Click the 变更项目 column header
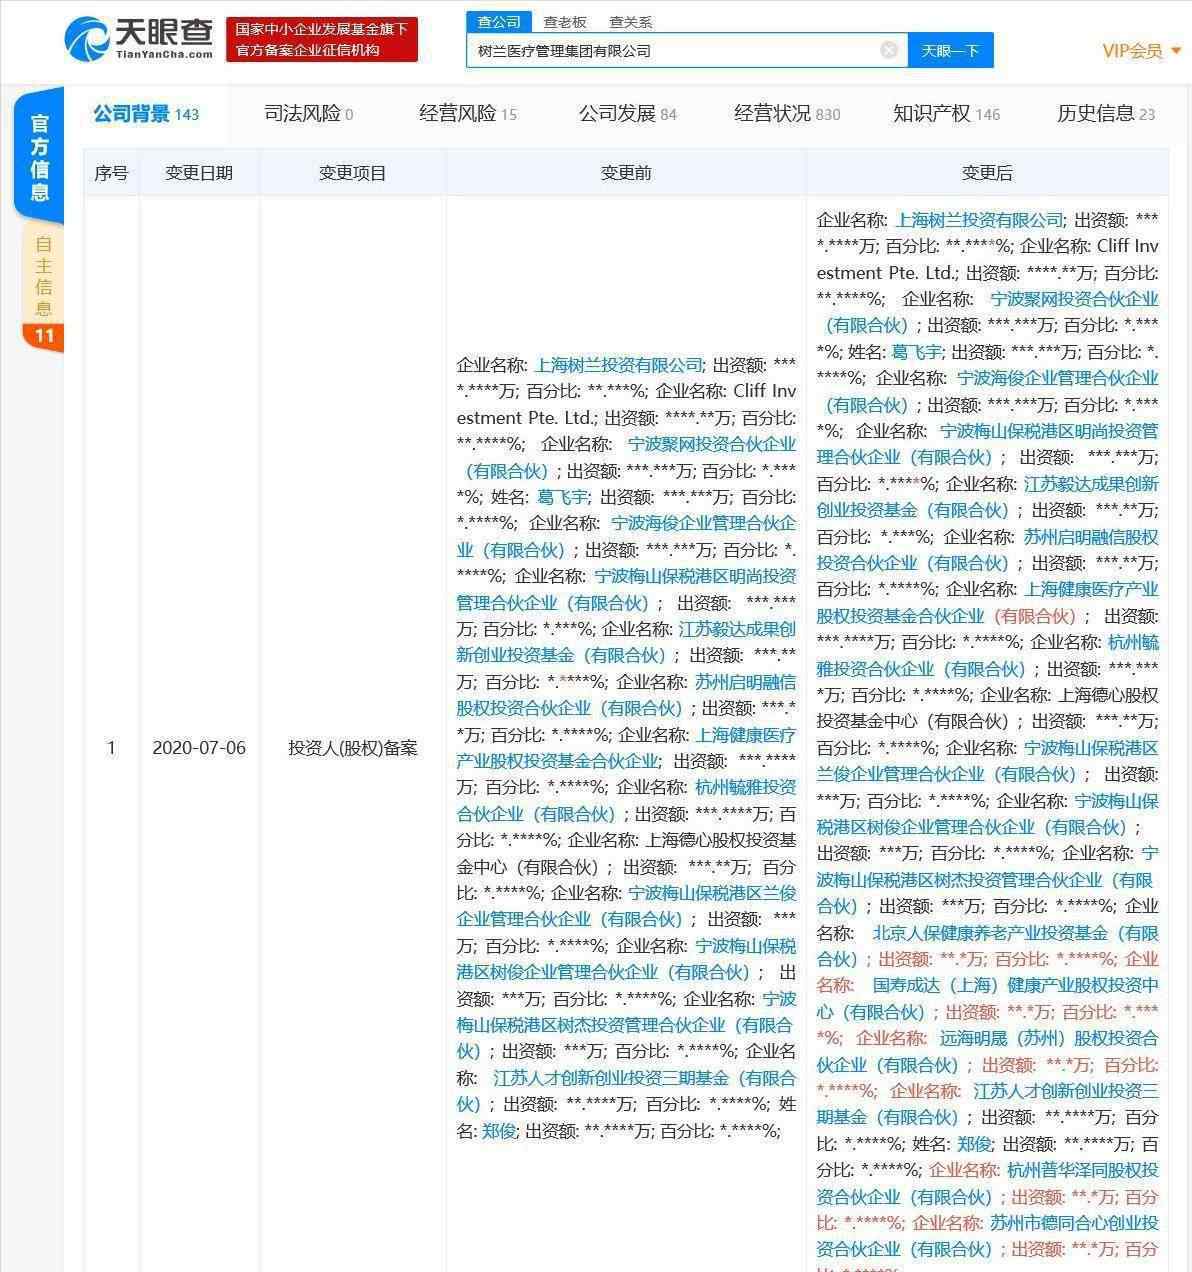 352,173
